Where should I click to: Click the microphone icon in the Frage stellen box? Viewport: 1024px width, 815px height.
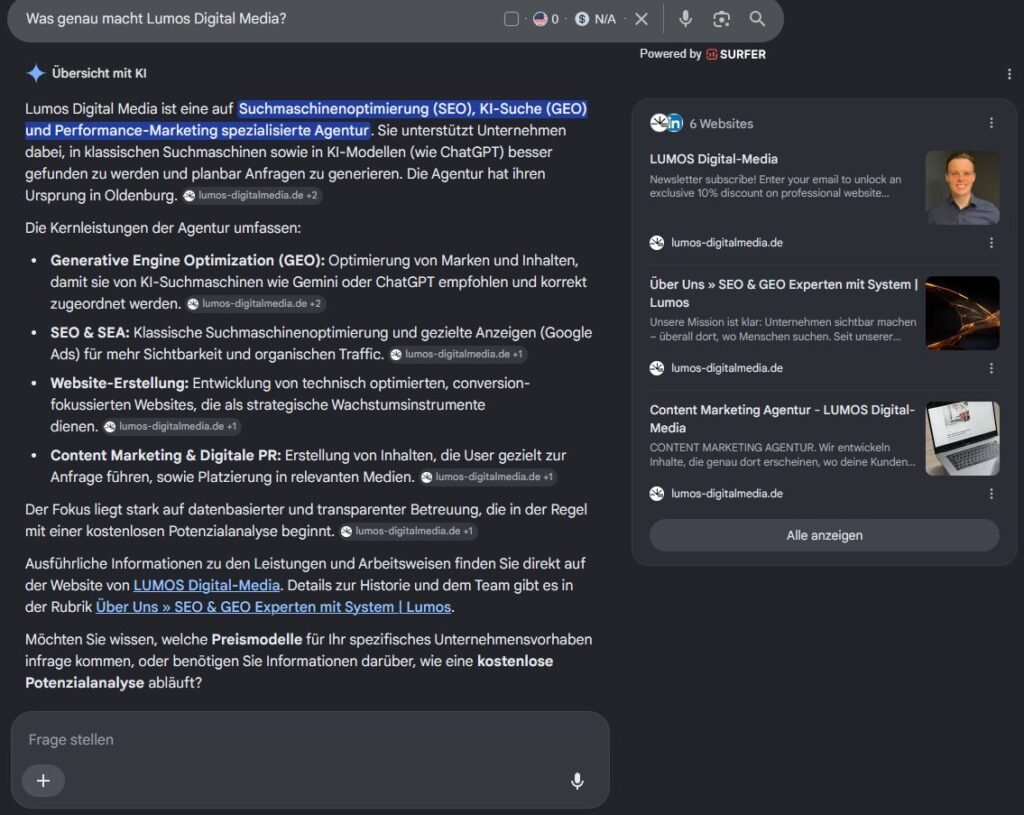click(x=577, y=781)
